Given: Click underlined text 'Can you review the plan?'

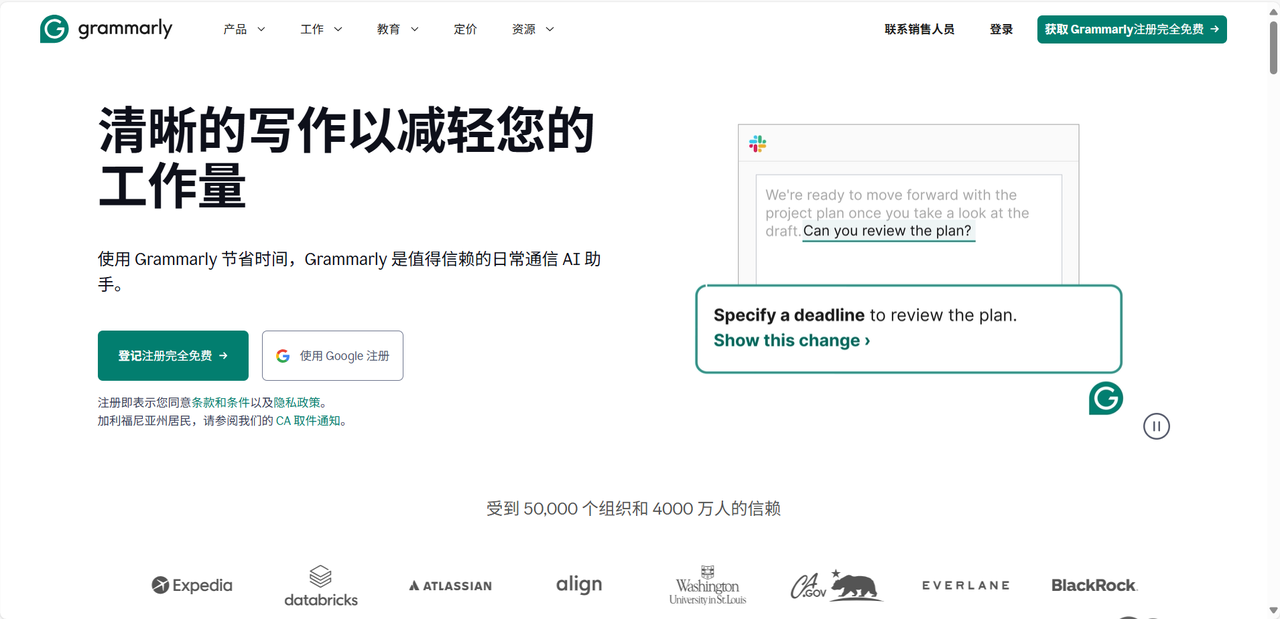Looking at the screenshot, I should (888, 231).
